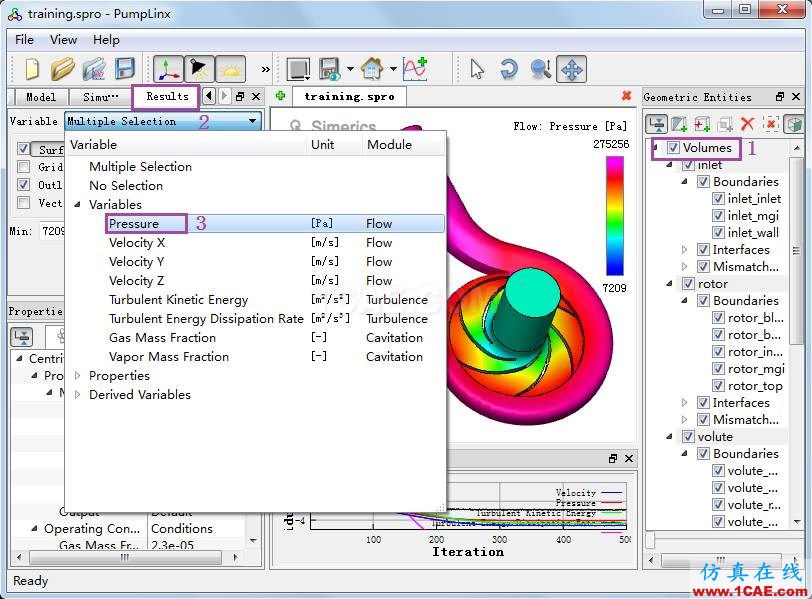812x599 pixels.
Task: Select the arrow pointer tool
Action: [x=477, y=69]
